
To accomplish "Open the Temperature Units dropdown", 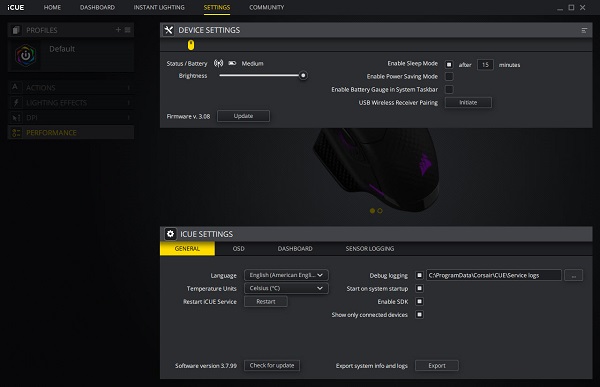I will pyautogui.click(x=286, y=288).
